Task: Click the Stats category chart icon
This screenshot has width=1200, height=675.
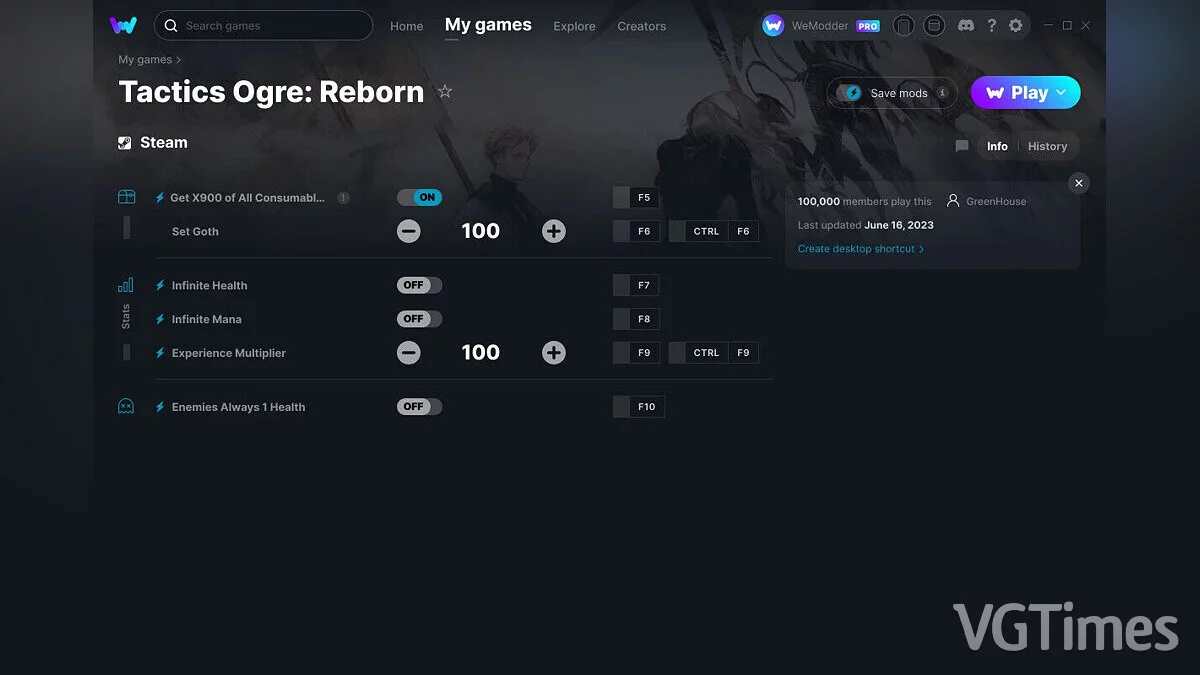Action: pos(126,285)
